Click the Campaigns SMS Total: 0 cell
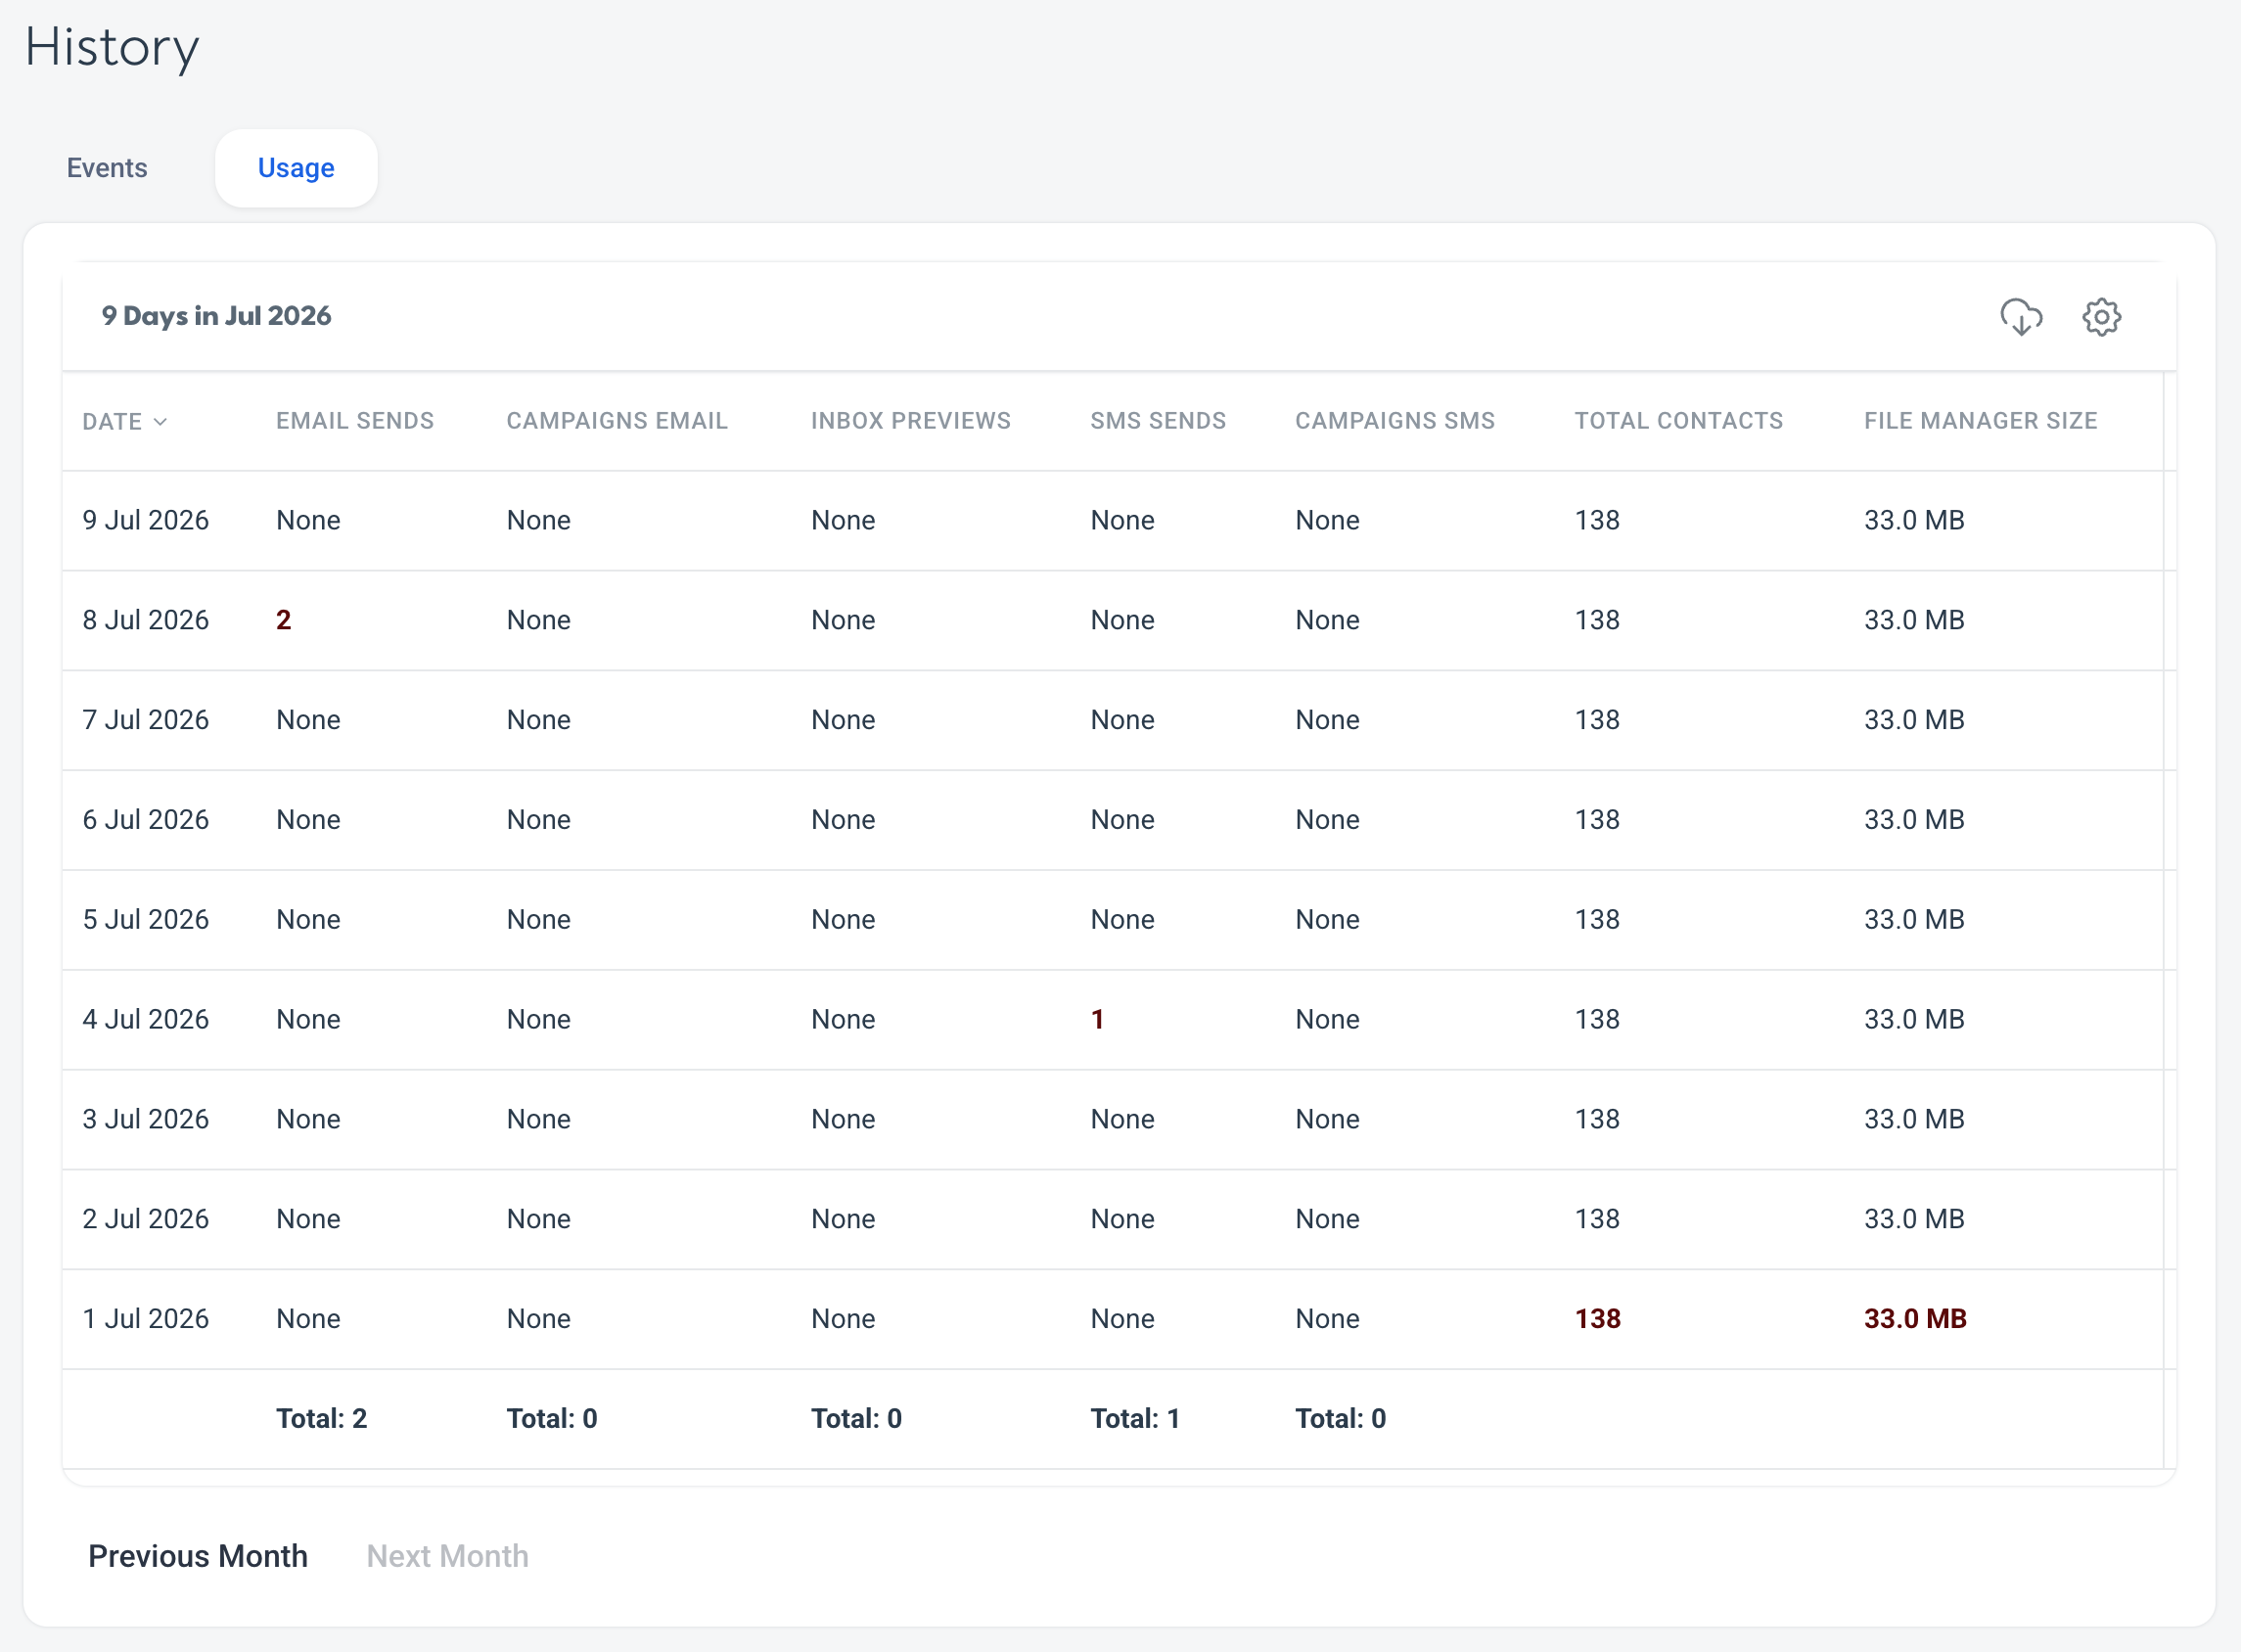Viewport: 2241px width, 1652px height. 1340,1419
